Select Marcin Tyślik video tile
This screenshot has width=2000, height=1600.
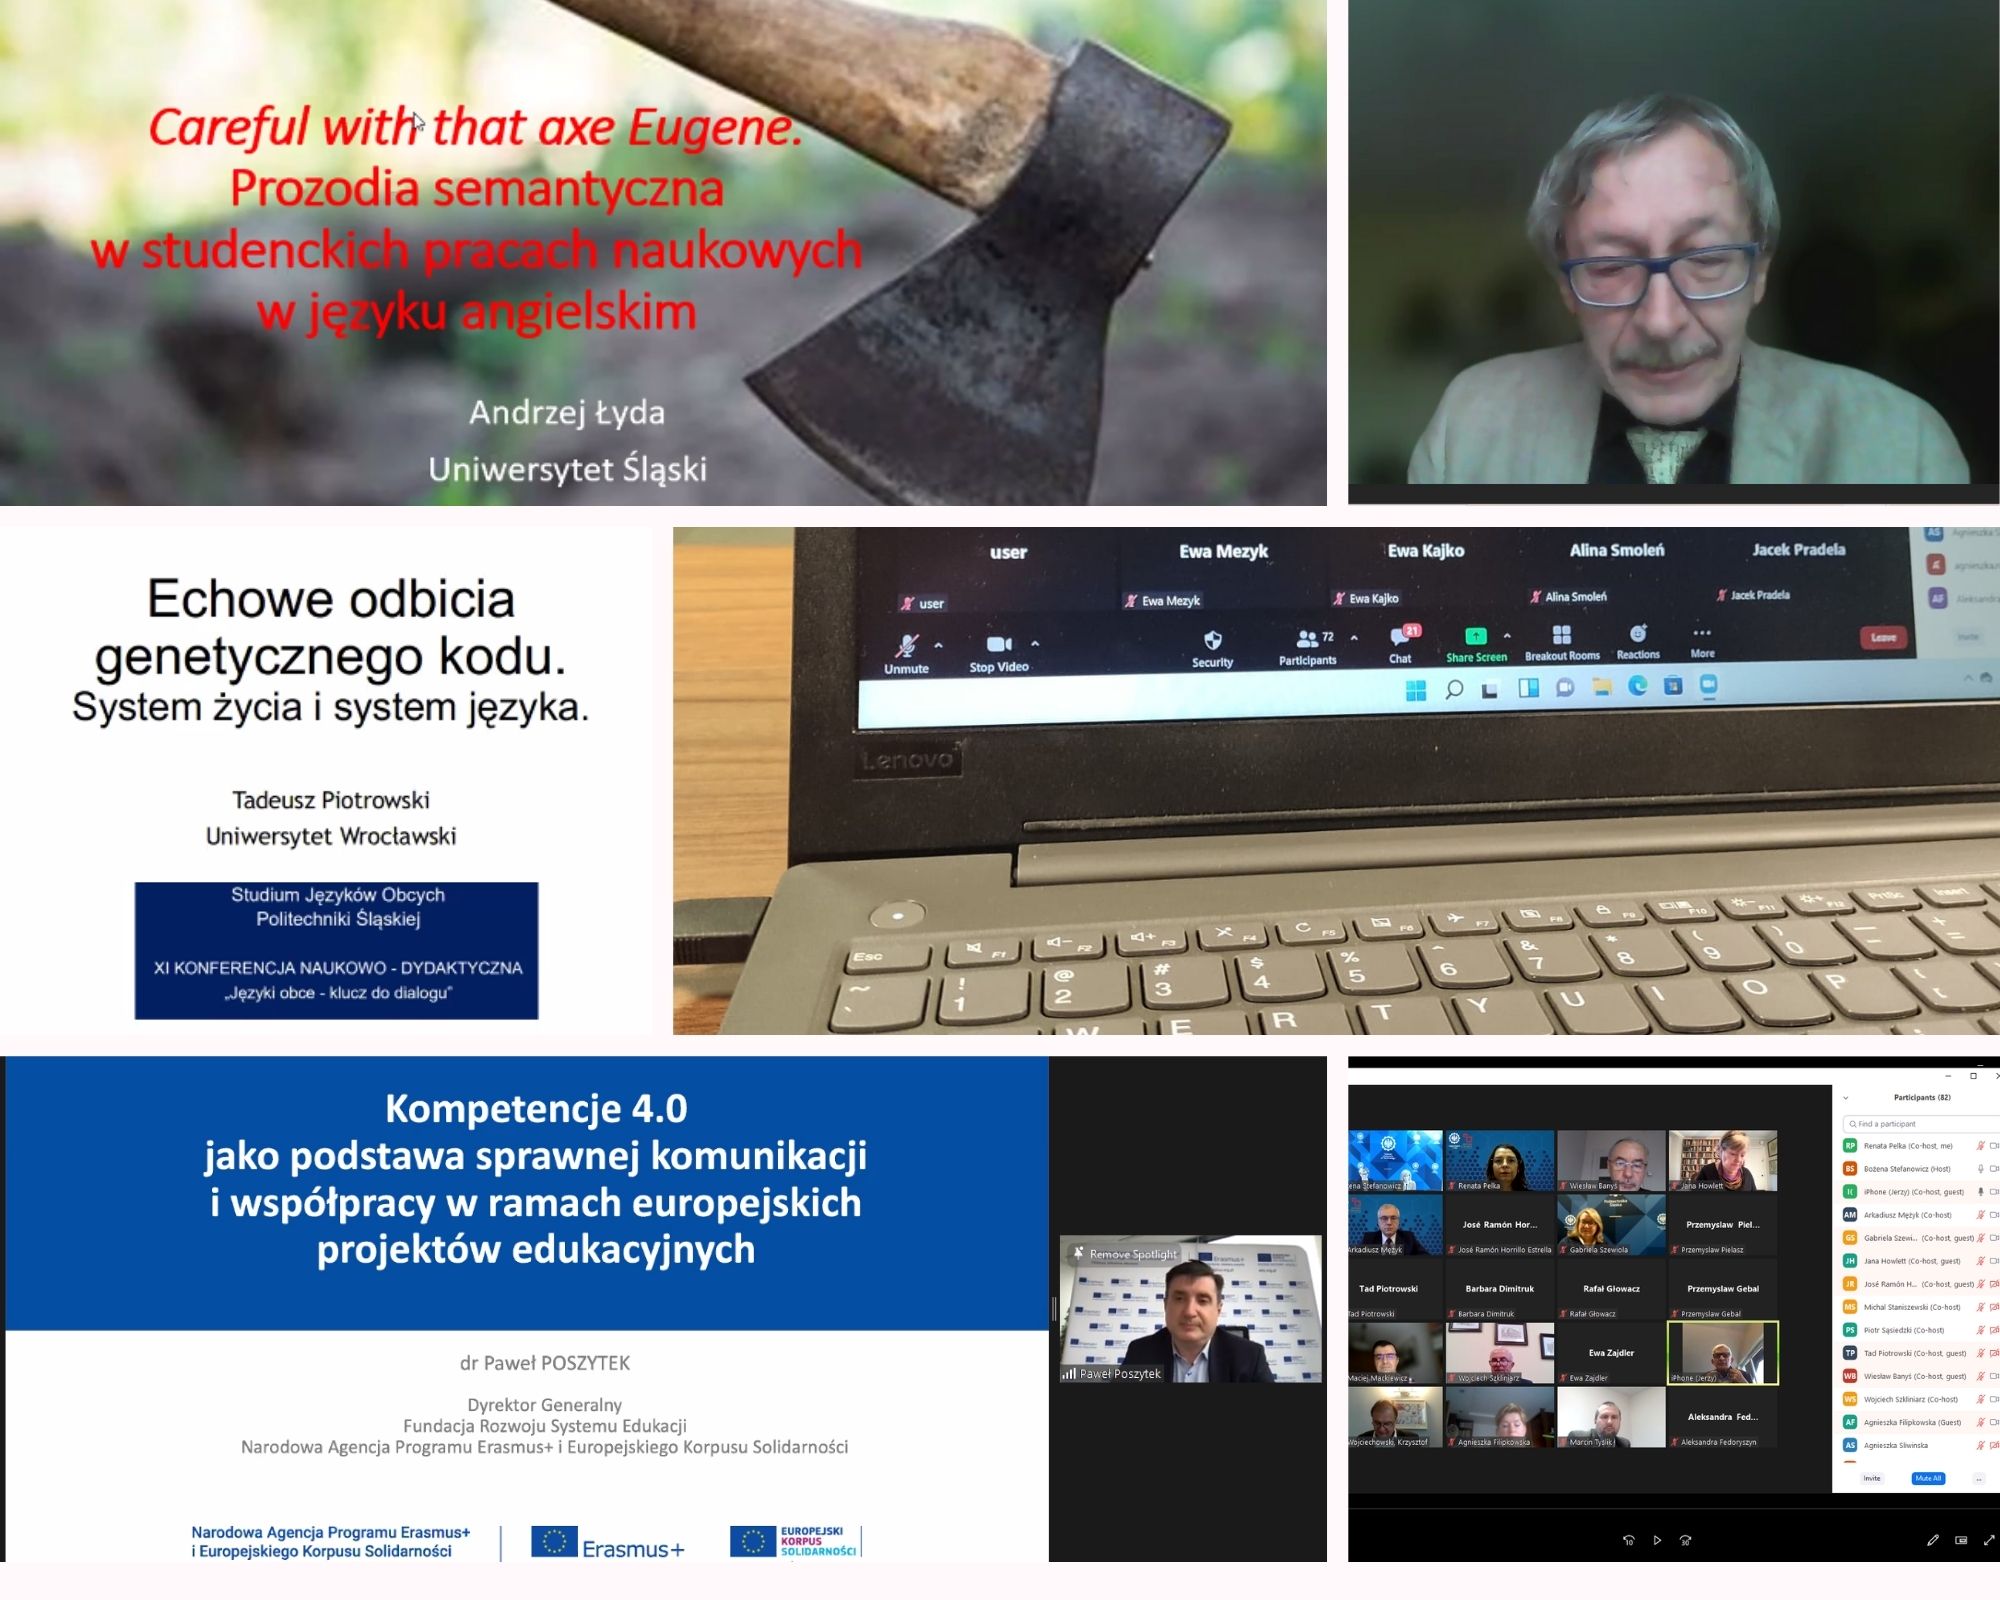1611,1417
